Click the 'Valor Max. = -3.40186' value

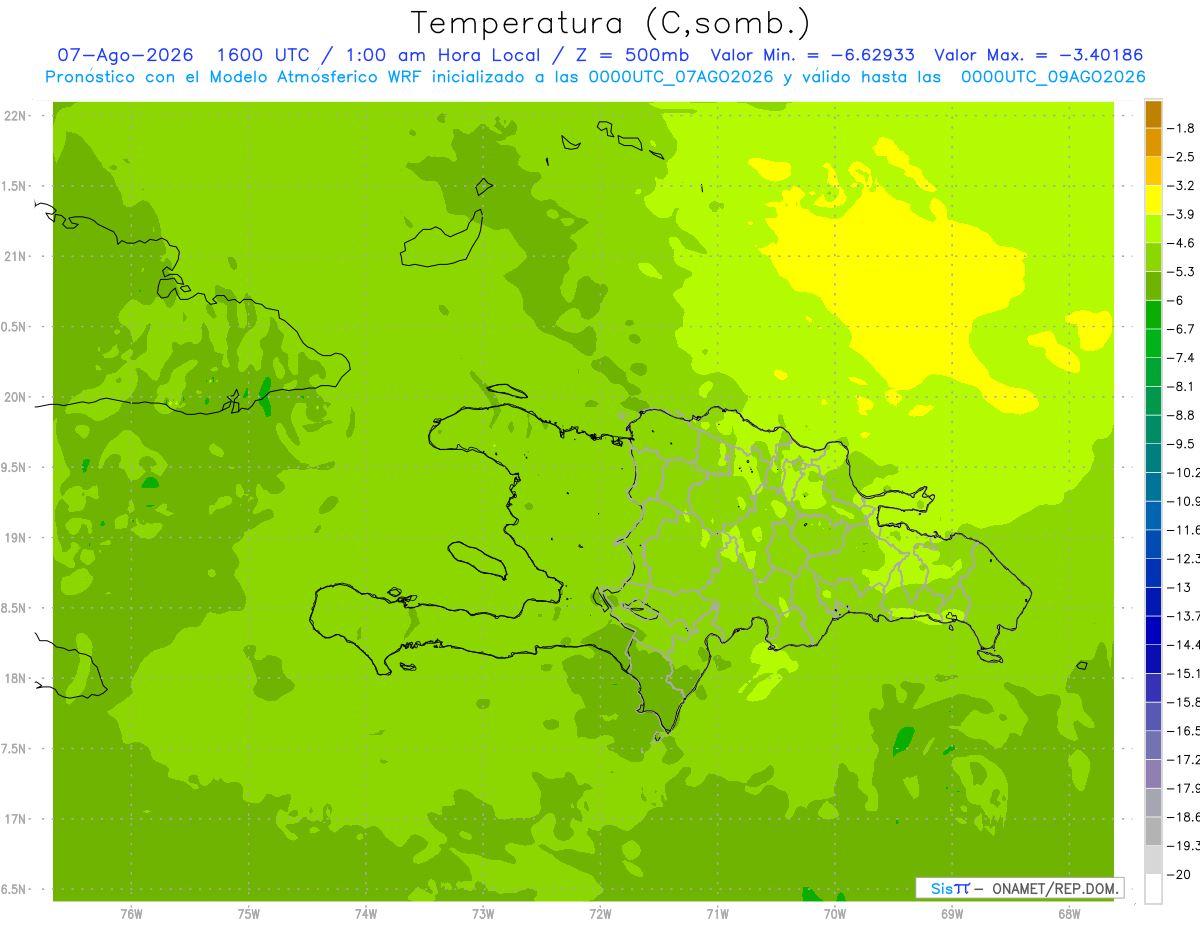[x=1038, y=55]
